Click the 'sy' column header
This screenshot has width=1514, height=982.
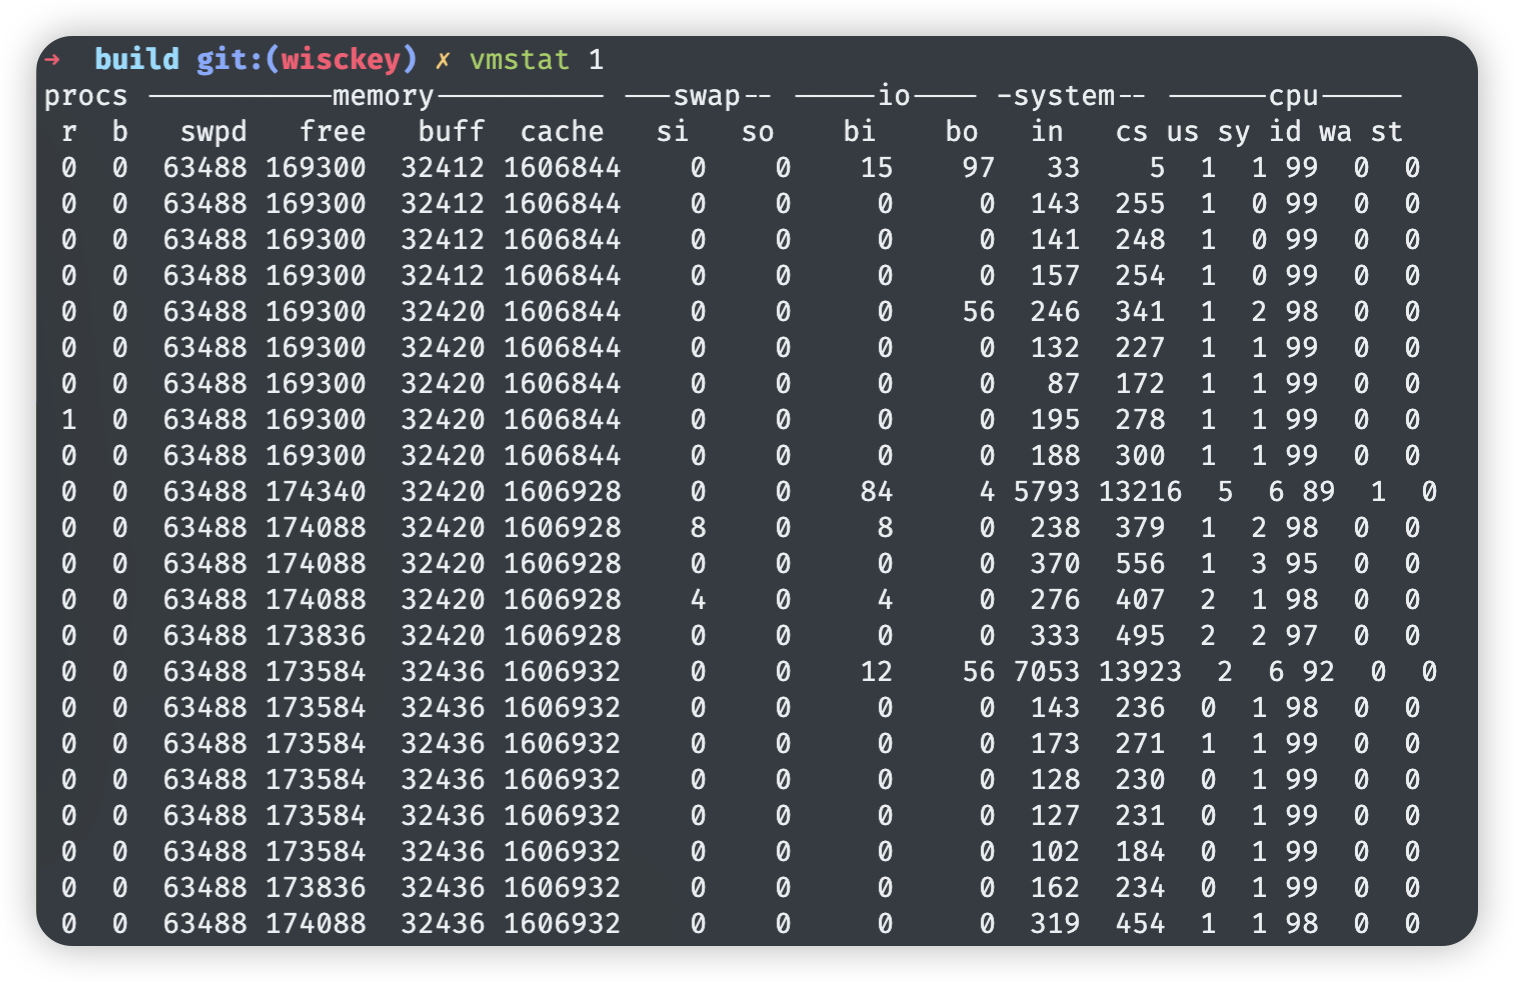1233,133
